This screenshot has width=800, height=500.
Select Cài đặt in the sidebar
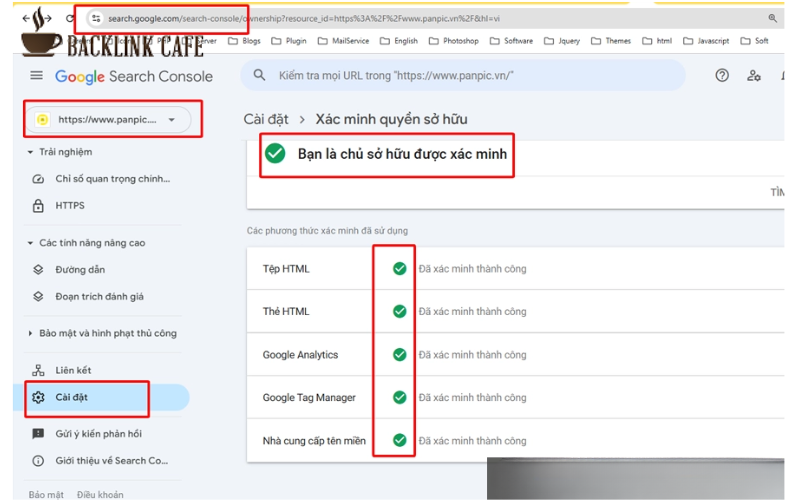pos(101,397)
